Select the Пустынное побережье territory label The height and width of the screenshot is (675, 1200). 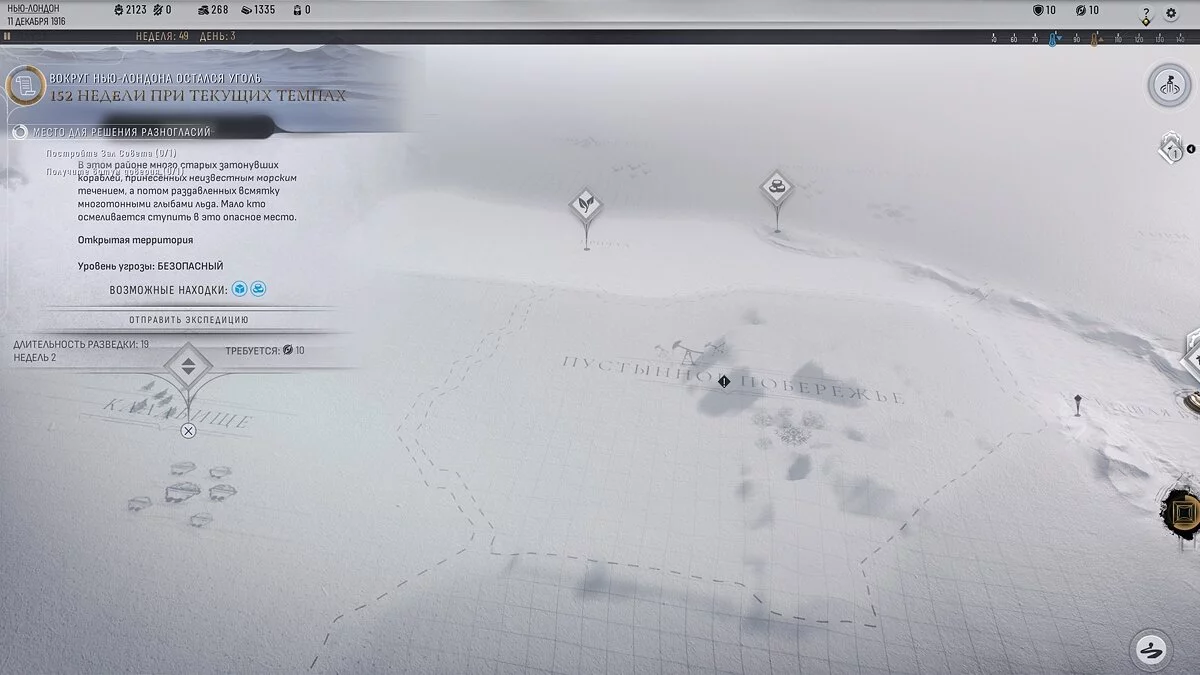pyautogui.click(x=733, y=380)
